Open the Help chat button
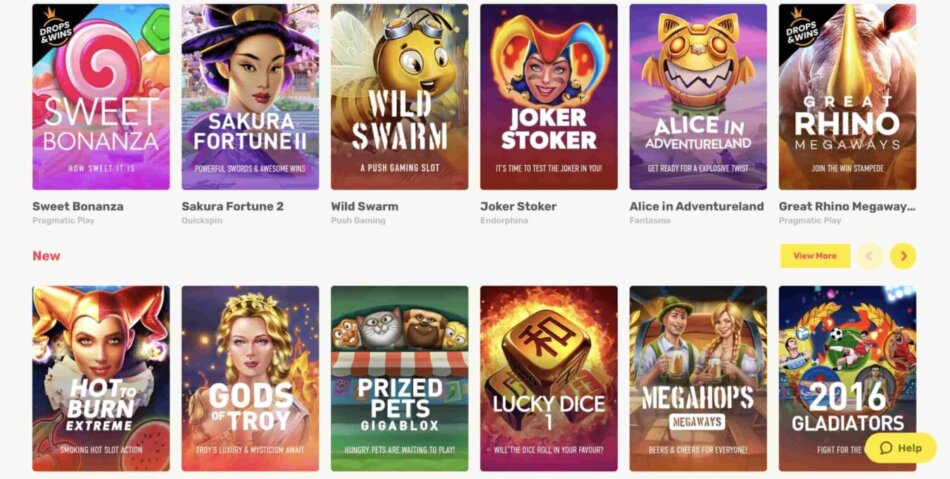The width and height of the screenshot is (950, 479). pos(900,448)
